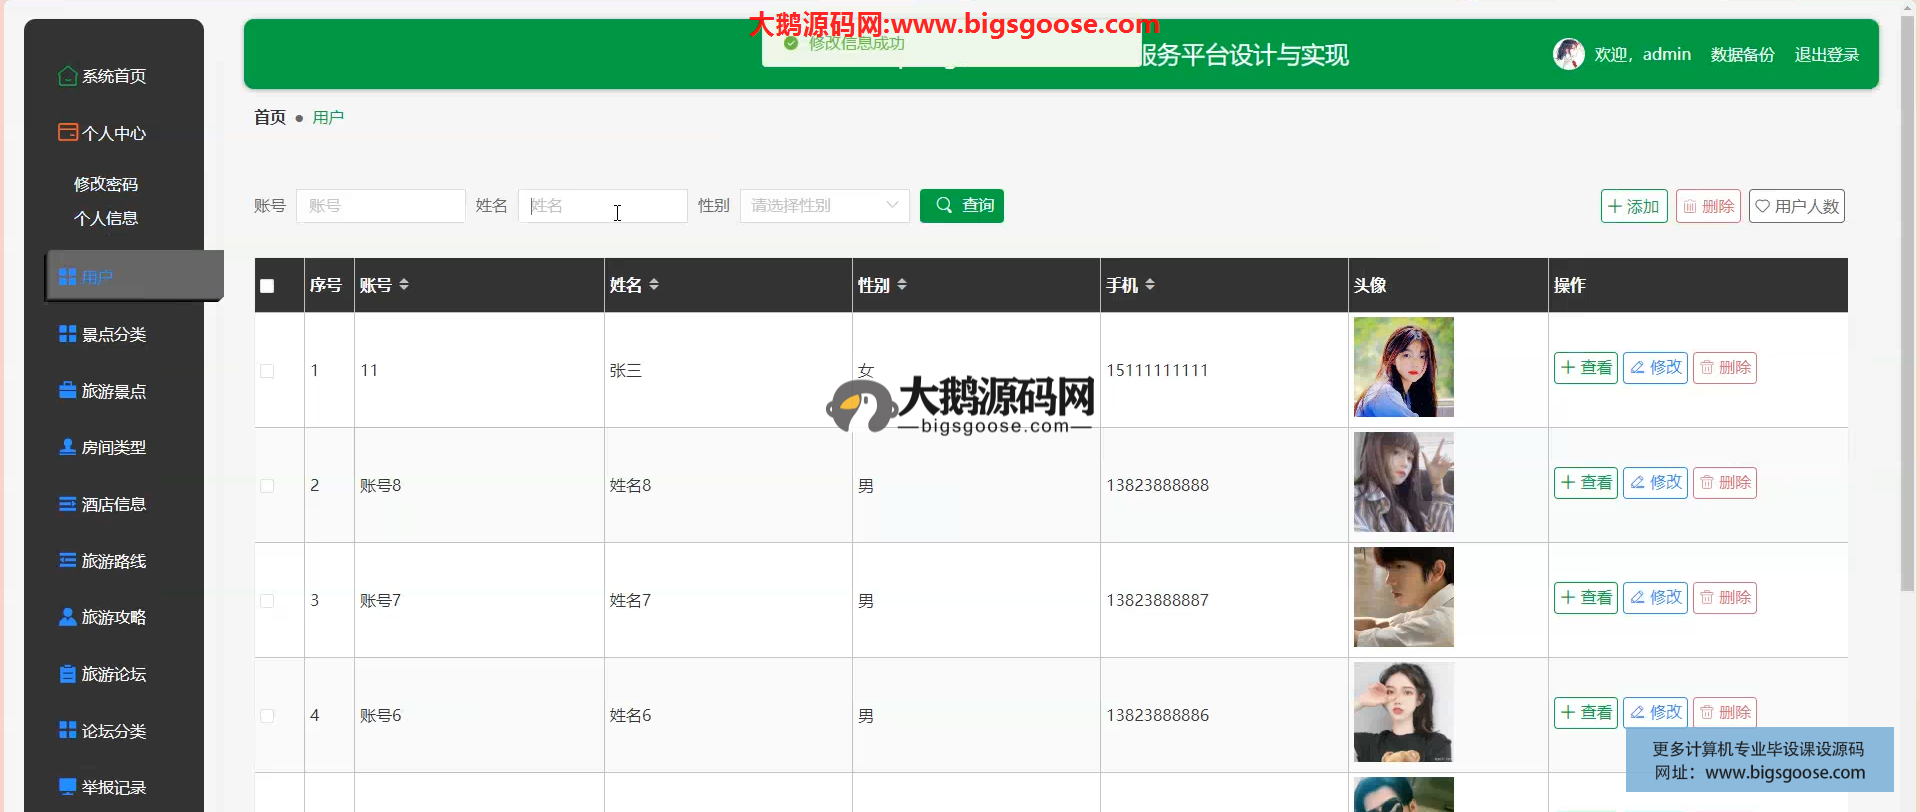Image resolution: width=1920 pixels, height=812 pixels.
Task: Sort the table by 账号 column
Action: (404, 285)
